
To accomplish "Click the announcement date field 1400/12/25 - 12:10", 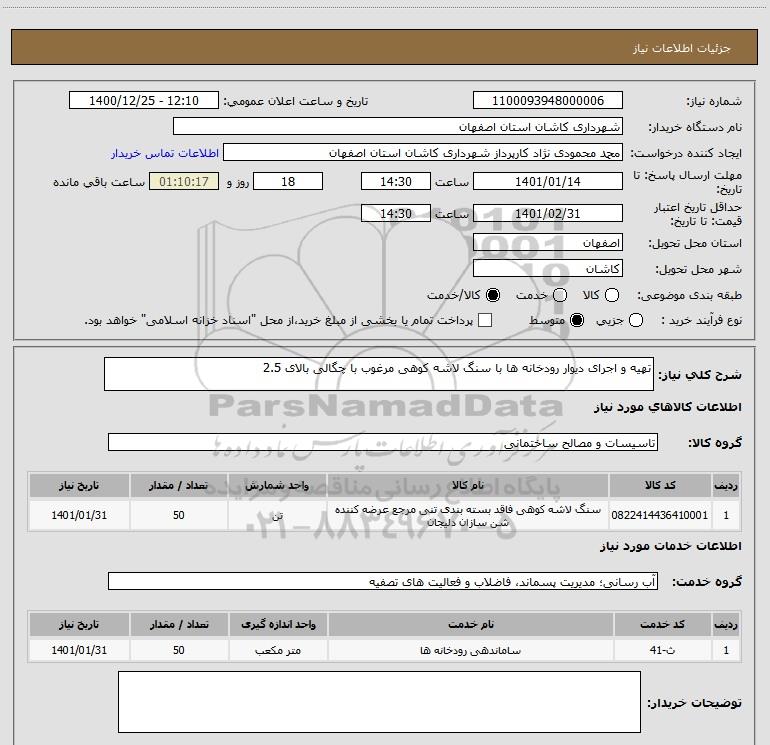I will [x=144, y=101].
